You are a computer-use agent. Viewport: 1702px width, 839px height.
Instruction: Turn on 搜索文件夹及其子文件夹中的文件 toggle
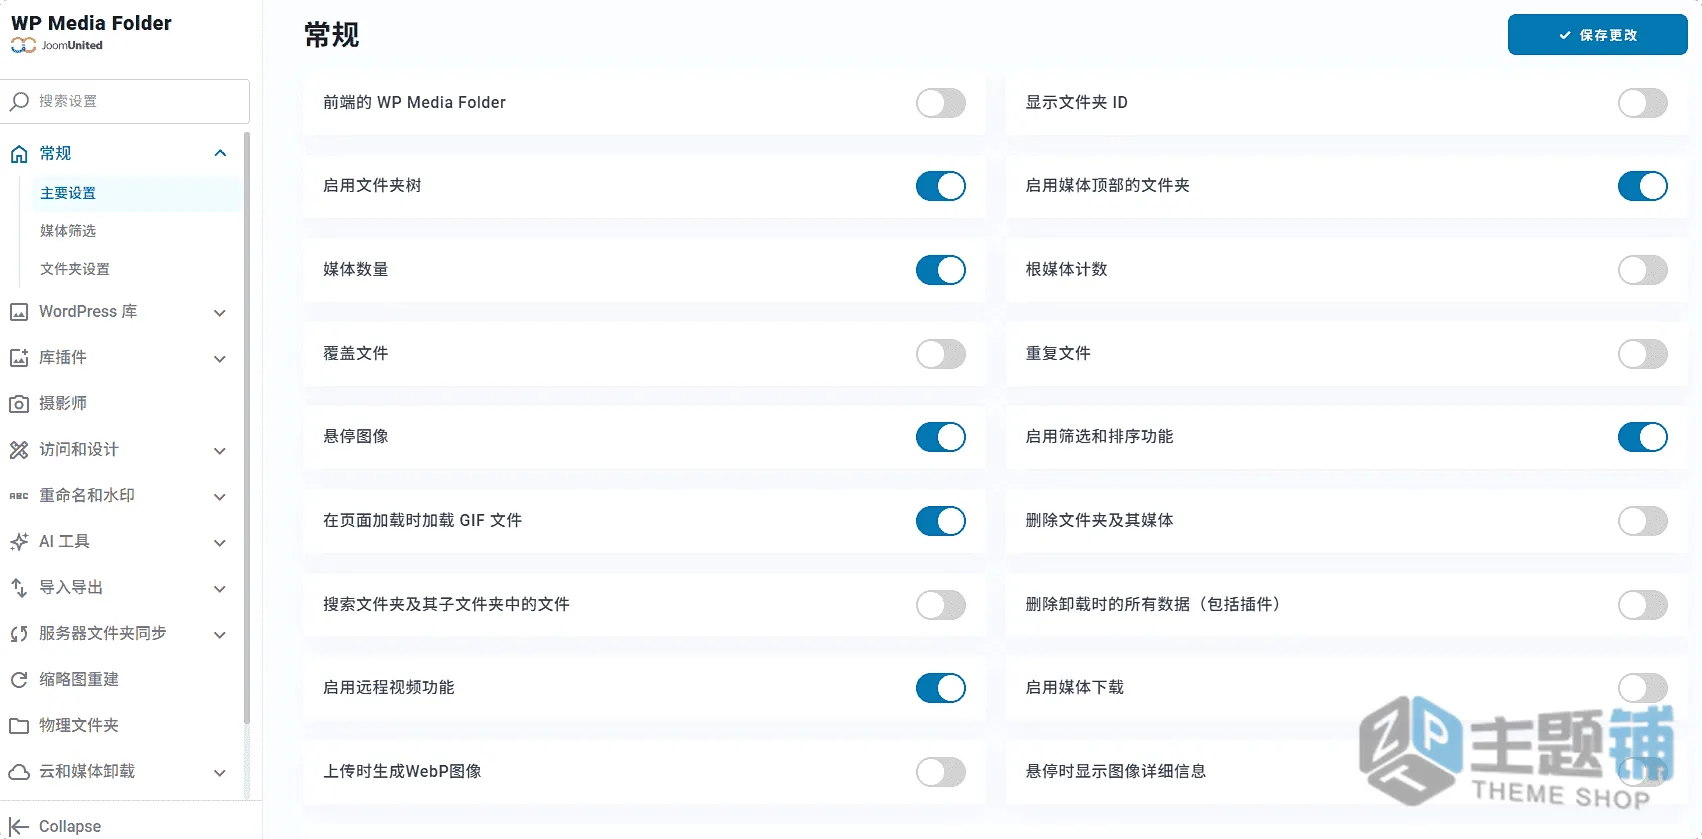pyautogui.click(x=941, y=605)
